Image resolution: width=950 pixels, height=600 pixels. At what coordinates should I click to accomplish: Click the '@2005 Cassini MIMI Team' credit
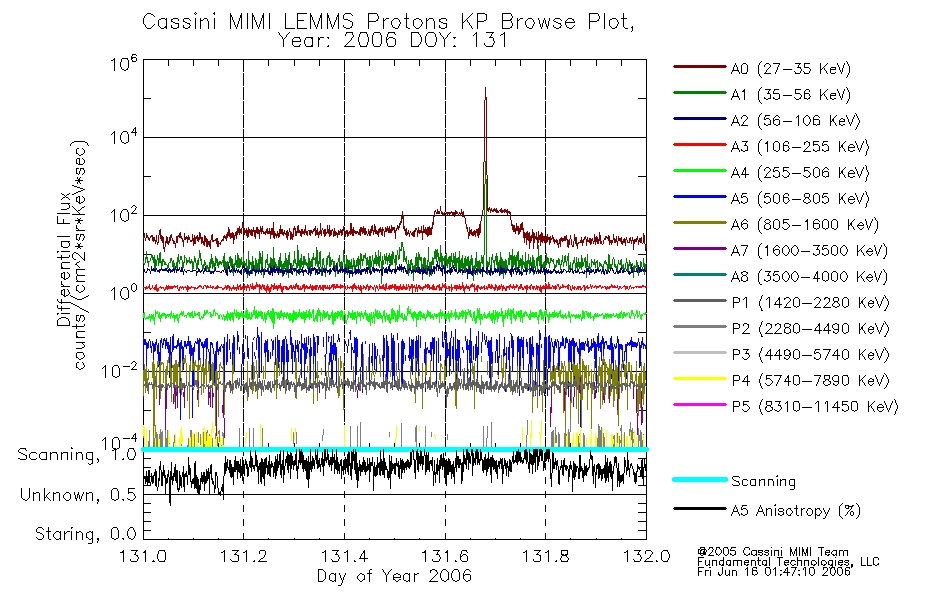pyautogui.click(x=772, y=552)
